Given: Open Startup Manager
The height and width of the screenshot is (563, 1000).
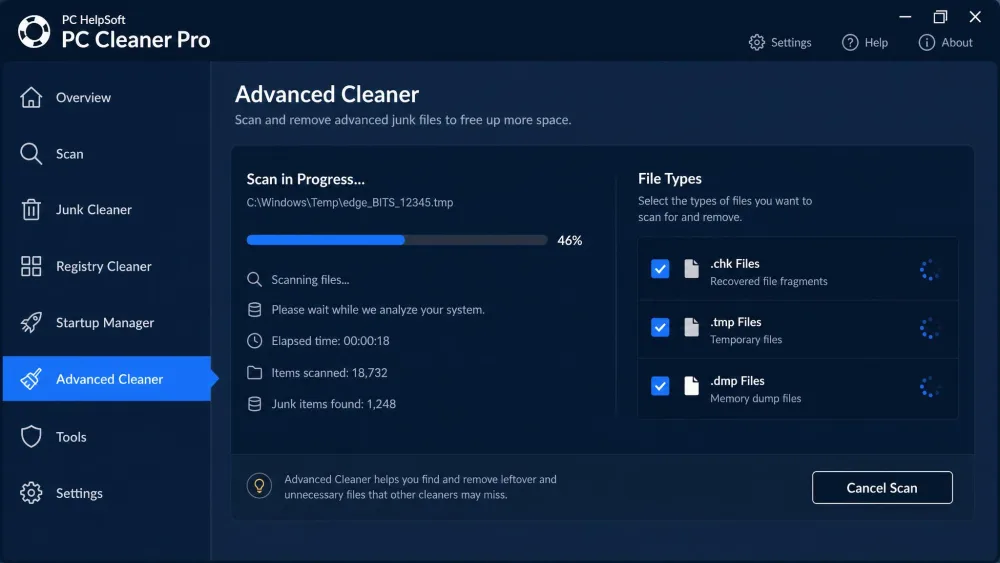Looking at the screenshot, I should (x=107, y=323).
